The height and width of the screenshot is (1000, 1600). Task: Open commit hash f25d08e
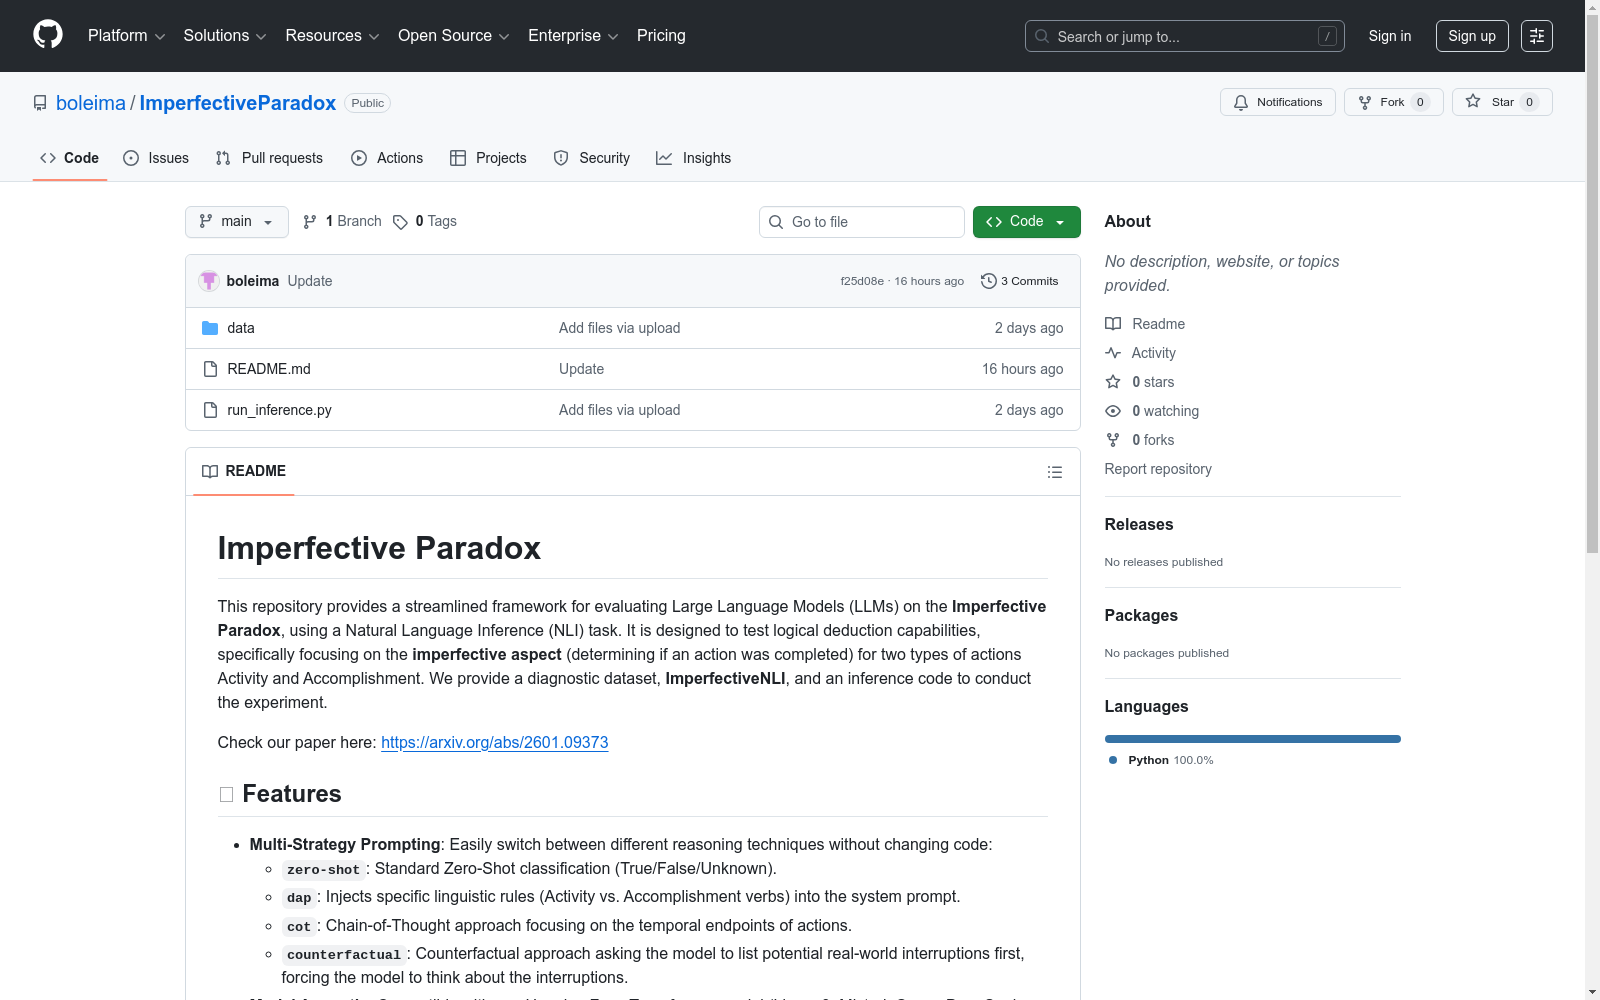(x=862, y=281)
